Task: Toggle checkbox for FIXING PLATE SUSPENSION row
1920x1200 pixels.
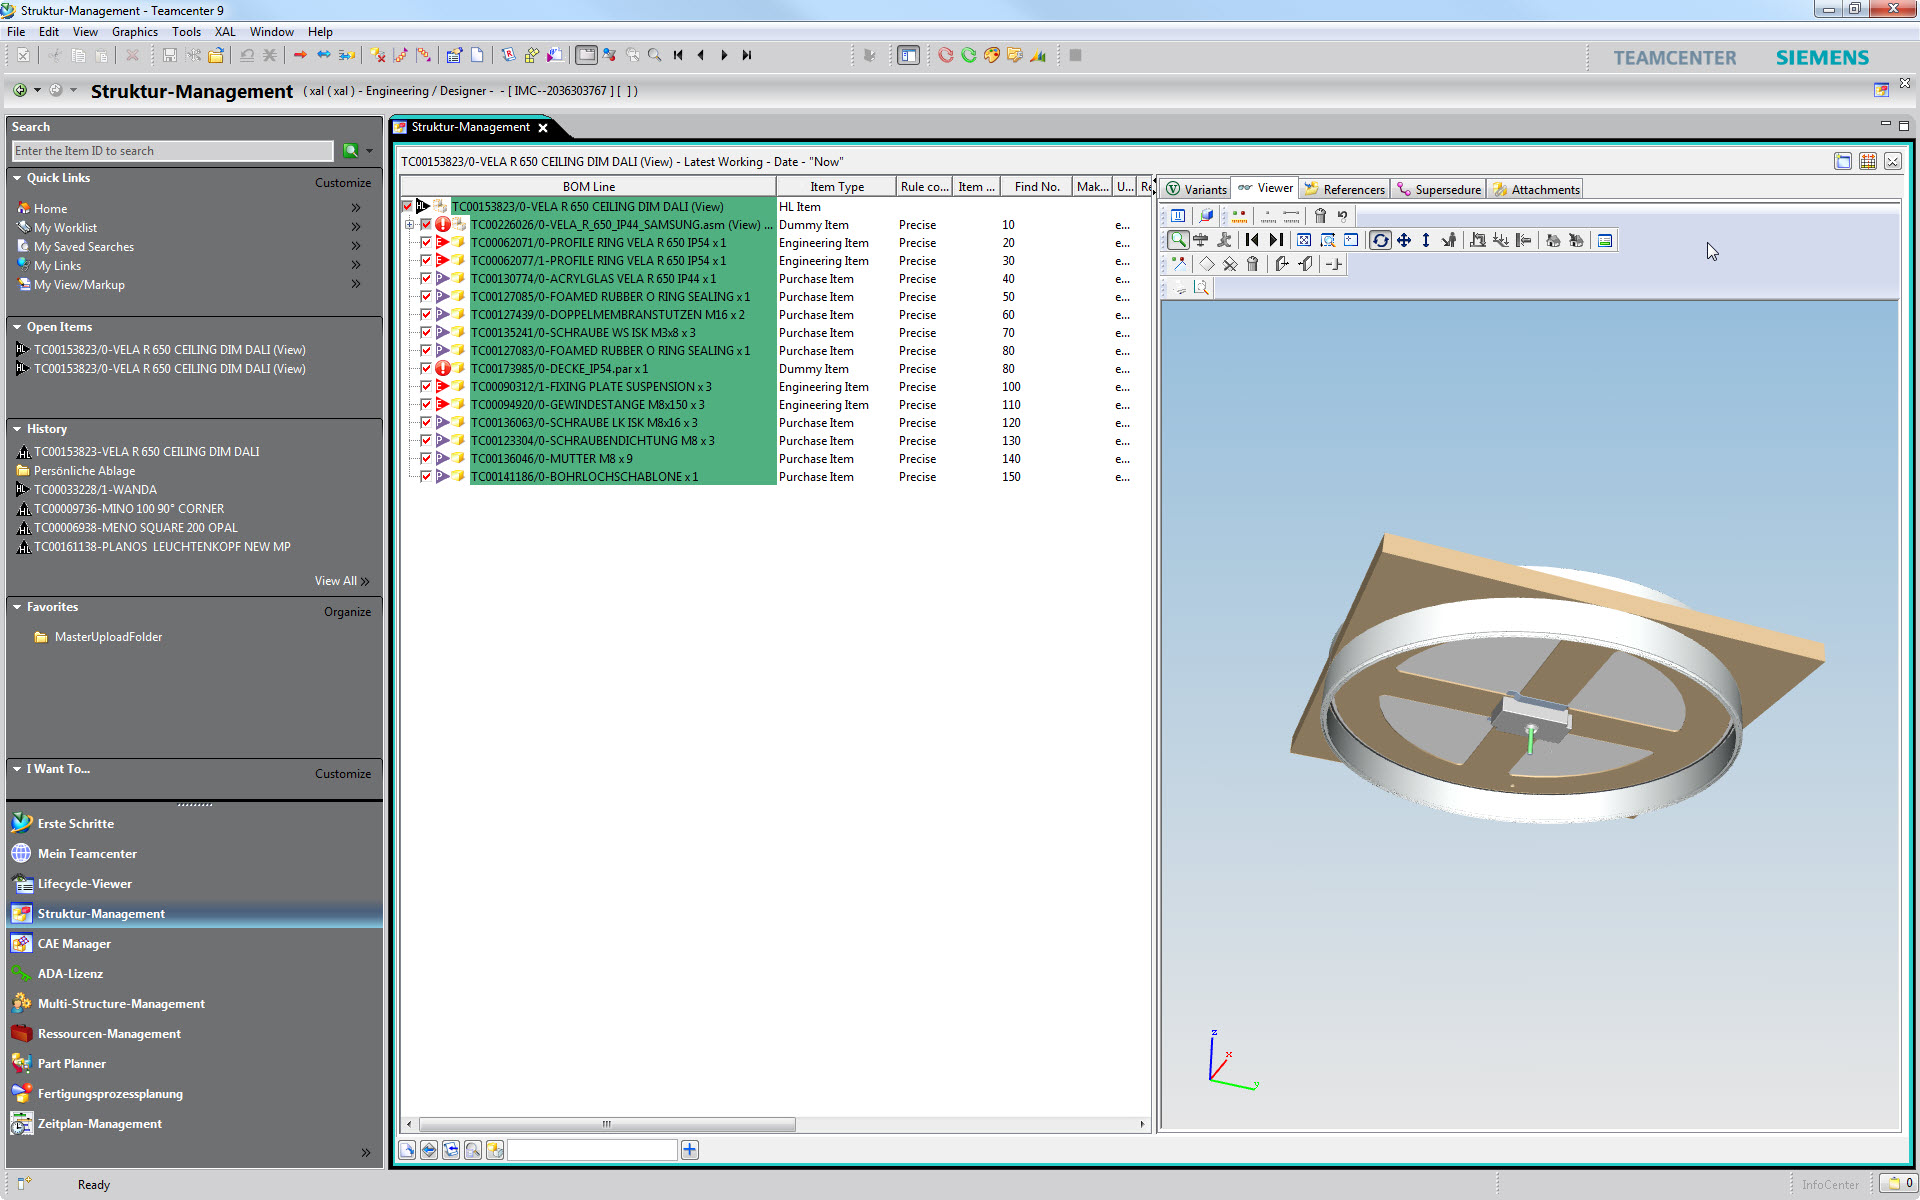Action: point(426,387)
